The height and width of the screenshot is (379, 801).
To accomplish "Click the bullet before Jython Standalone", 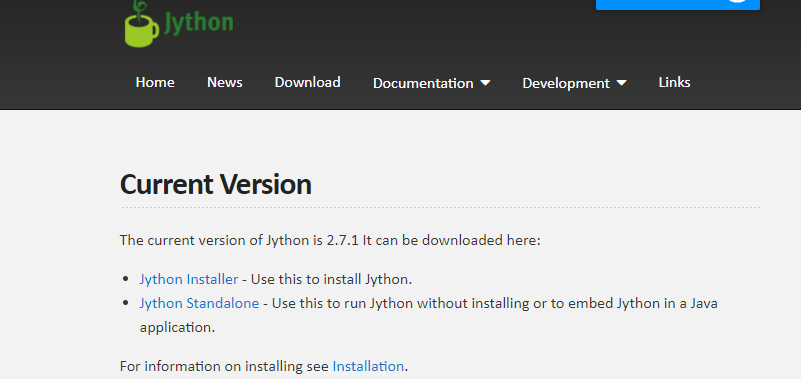I will coord(126,303).
